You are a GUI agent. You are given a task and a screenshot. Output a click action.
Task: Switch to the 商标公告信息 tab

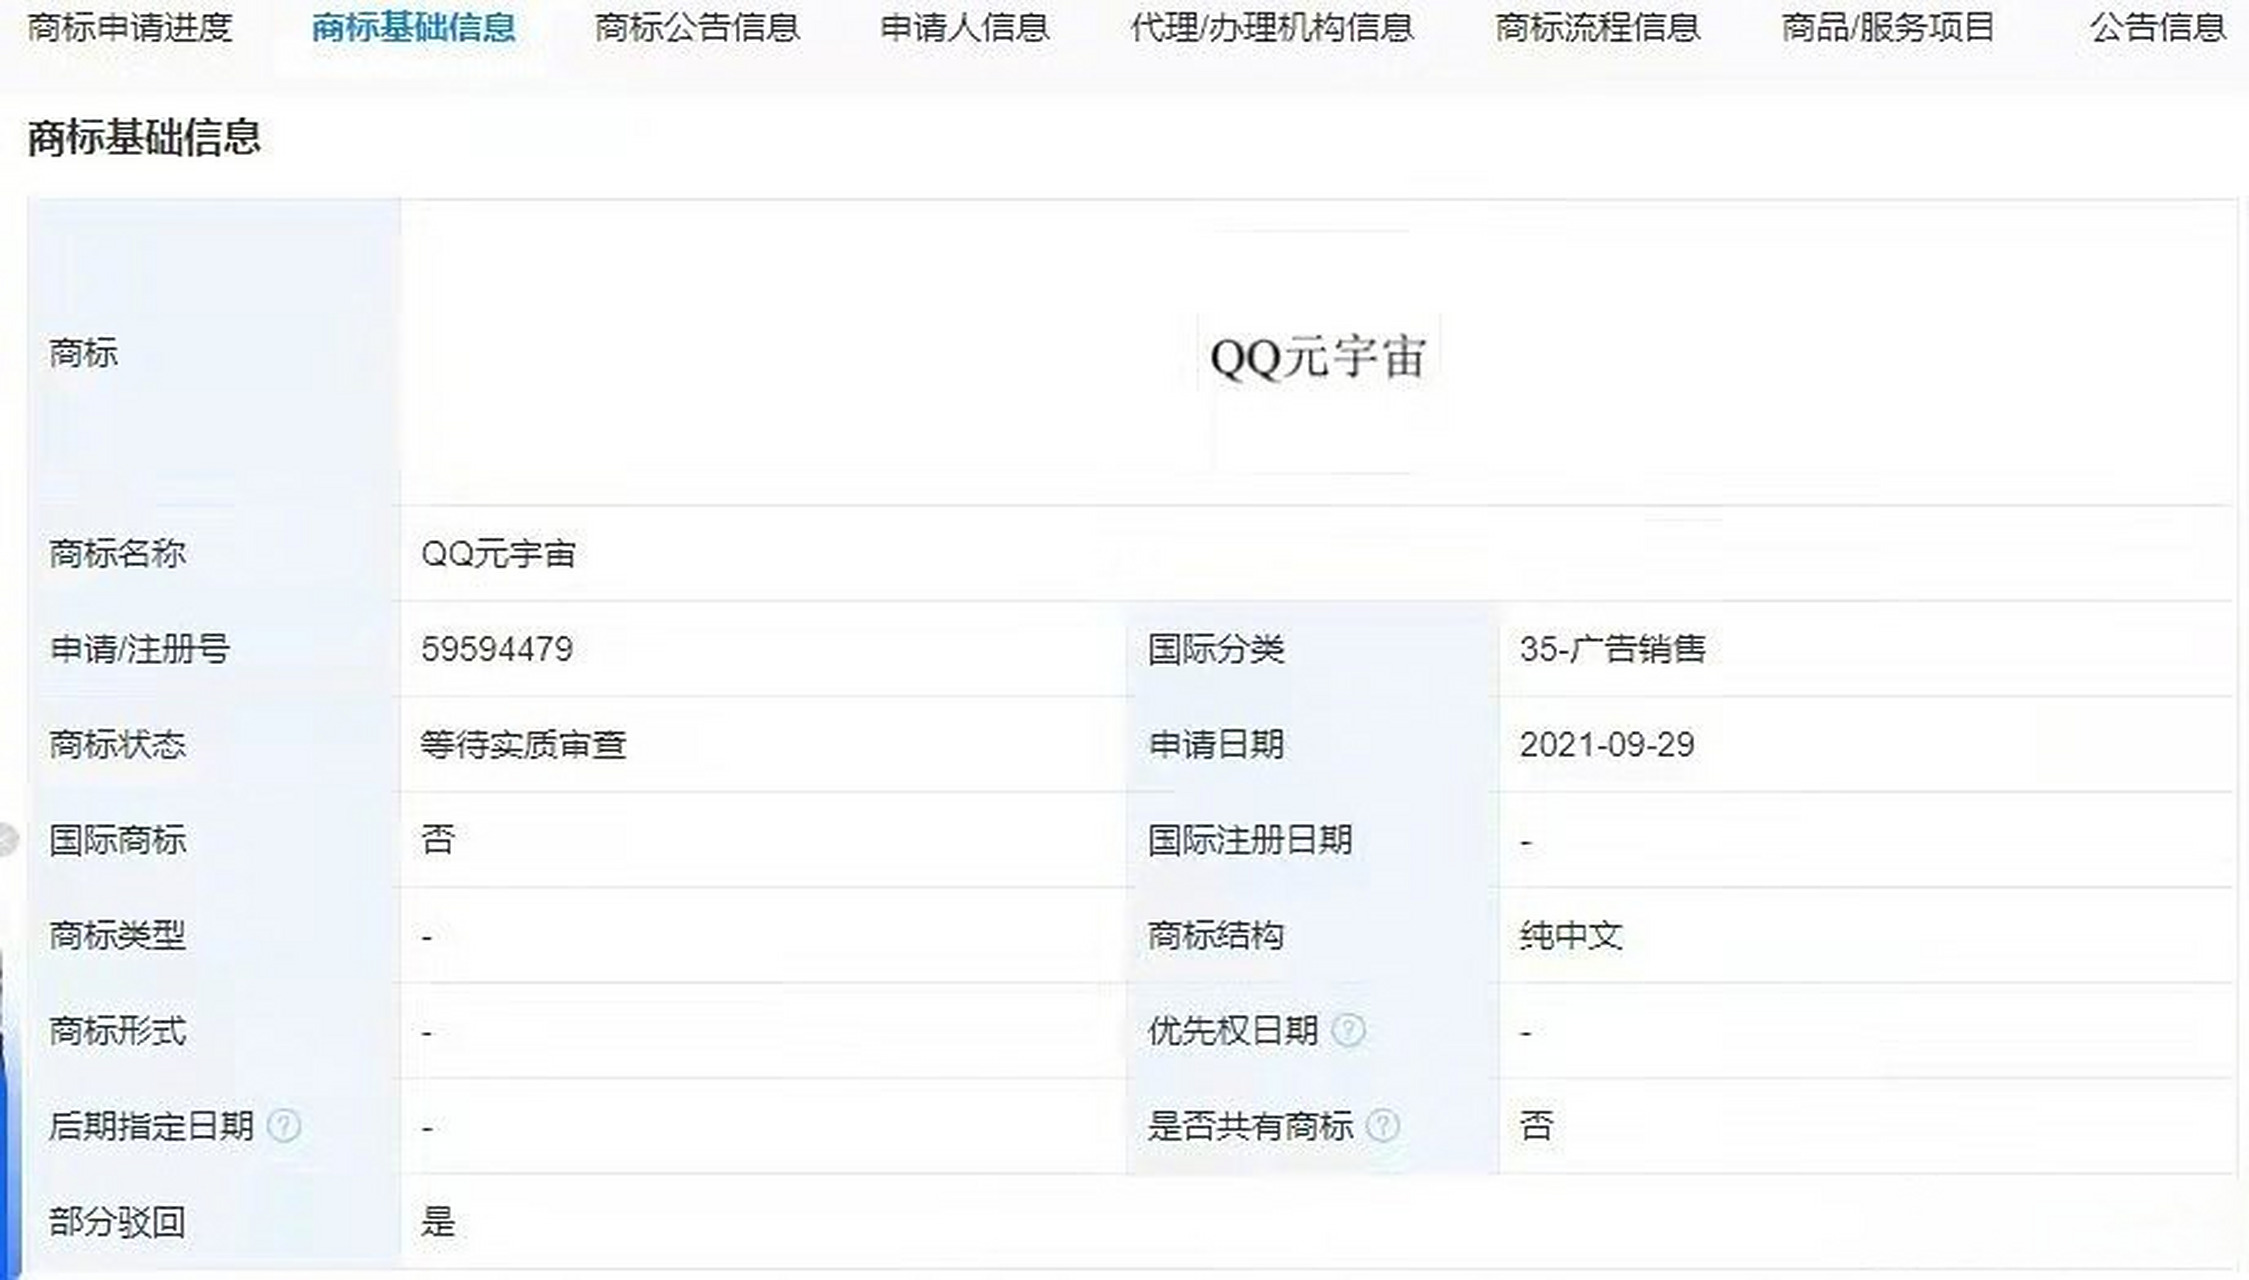[x=697, y=28]
